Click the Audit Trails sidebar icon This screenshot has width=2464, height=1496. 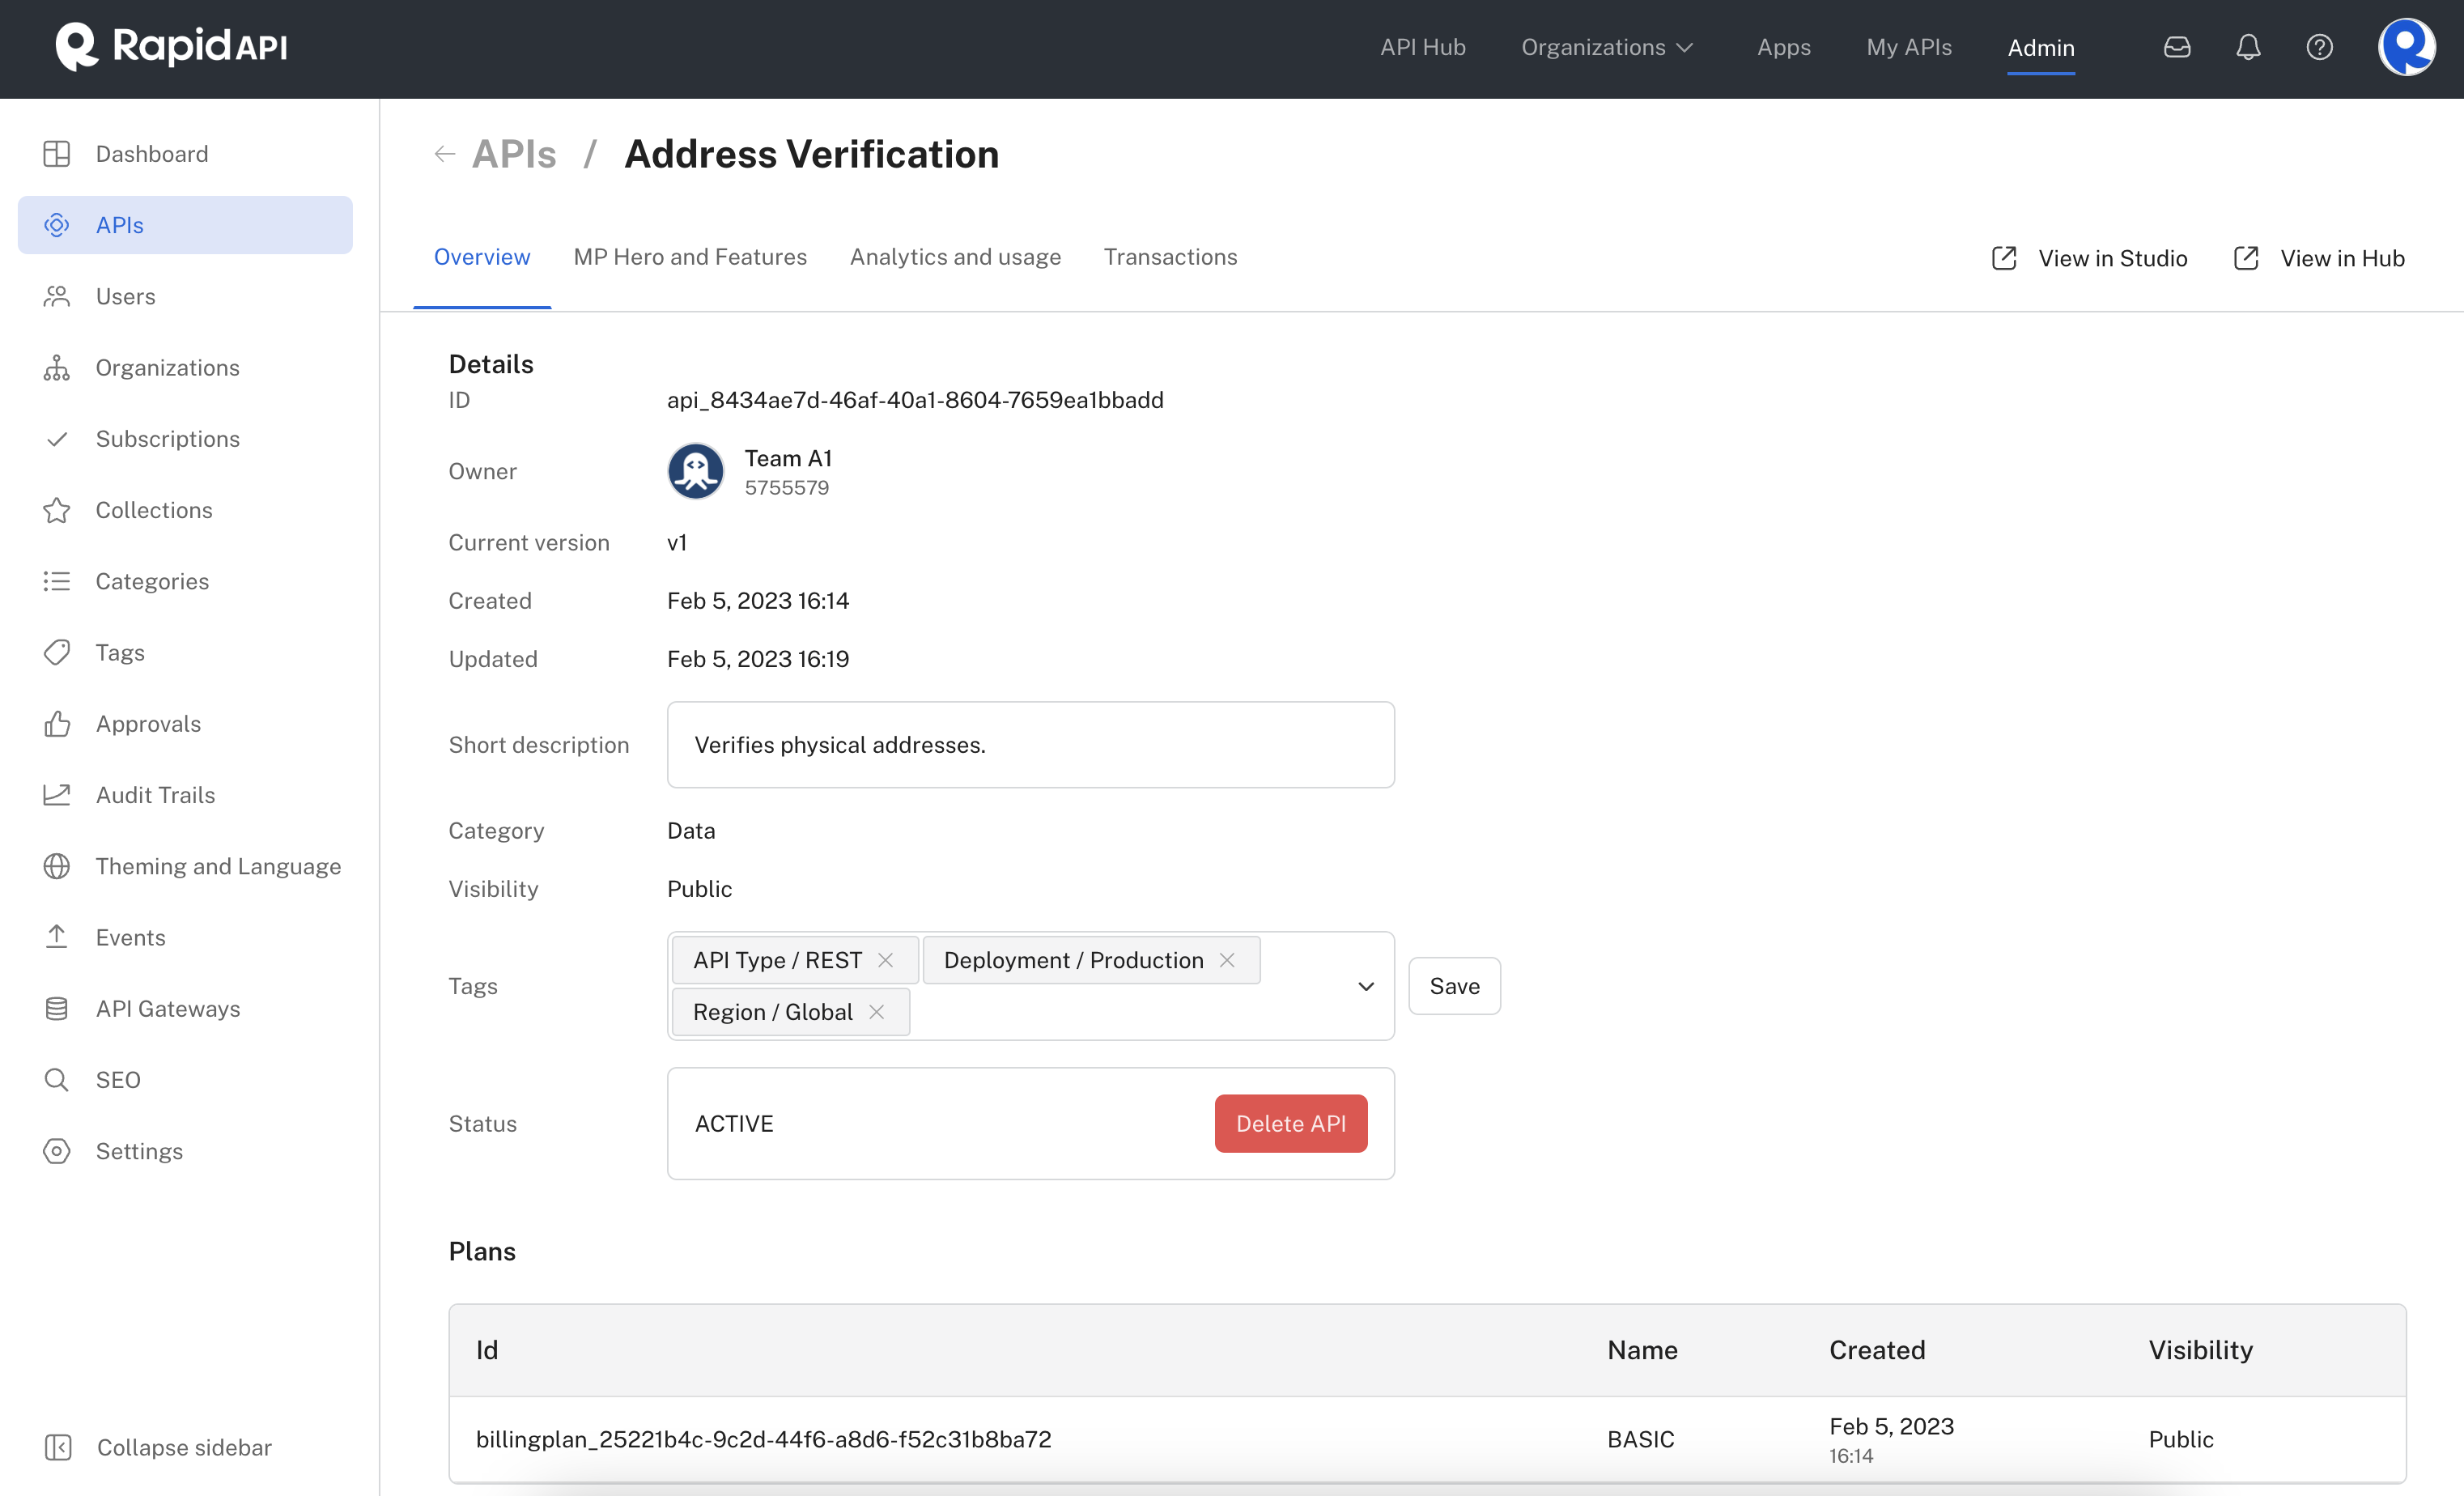57,795
